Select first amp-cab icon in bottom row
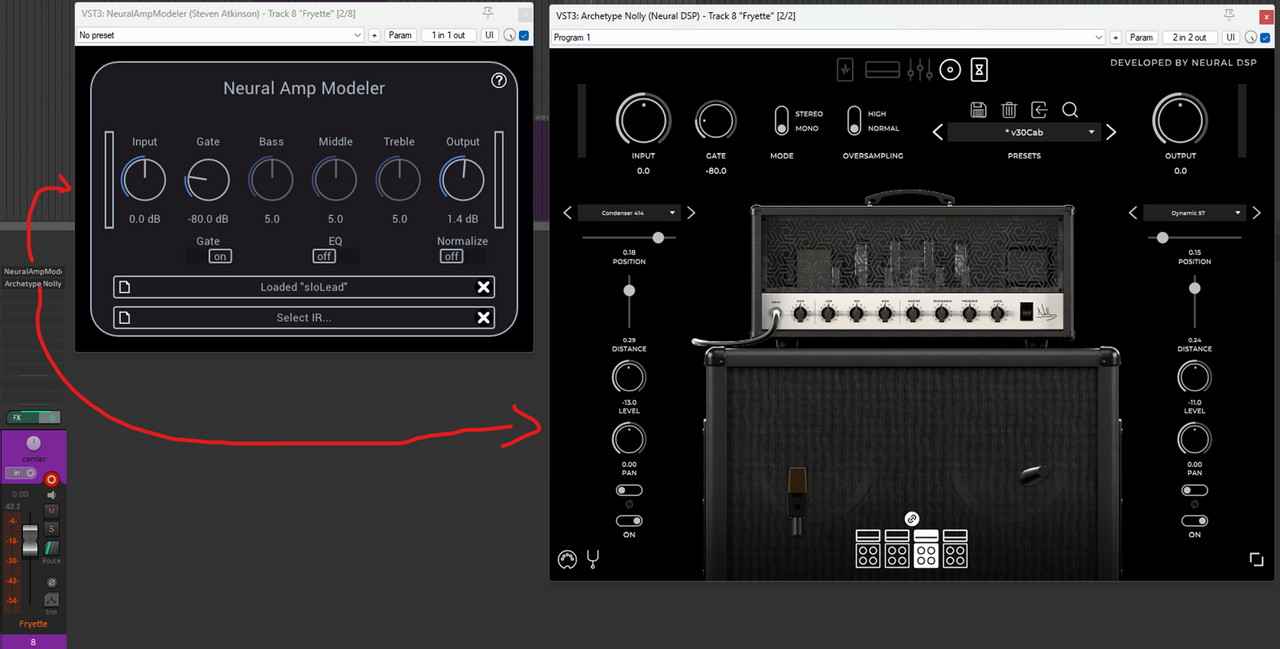The image size is (1280, 649). pos(868,549)
